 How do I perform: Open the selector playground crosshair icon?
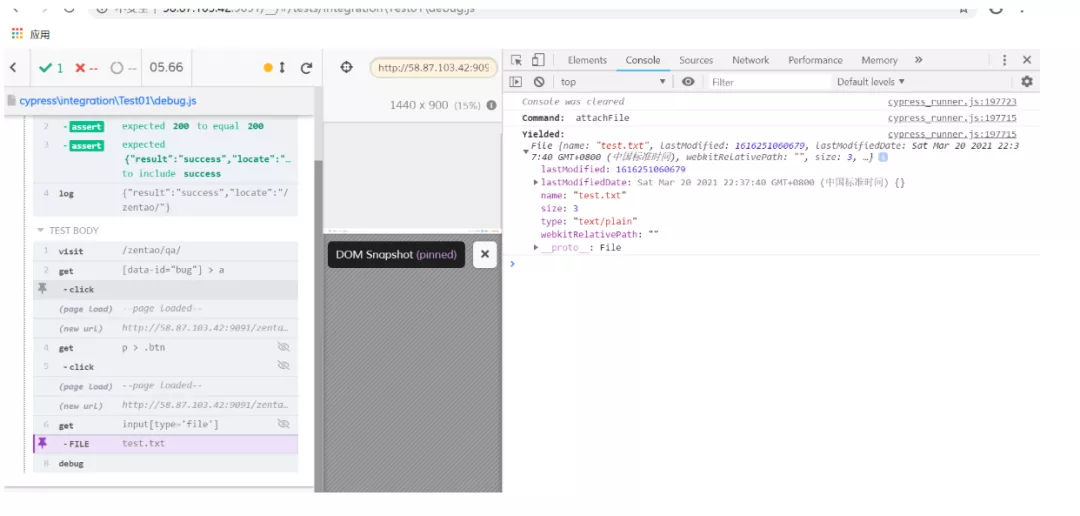[346, 67]
